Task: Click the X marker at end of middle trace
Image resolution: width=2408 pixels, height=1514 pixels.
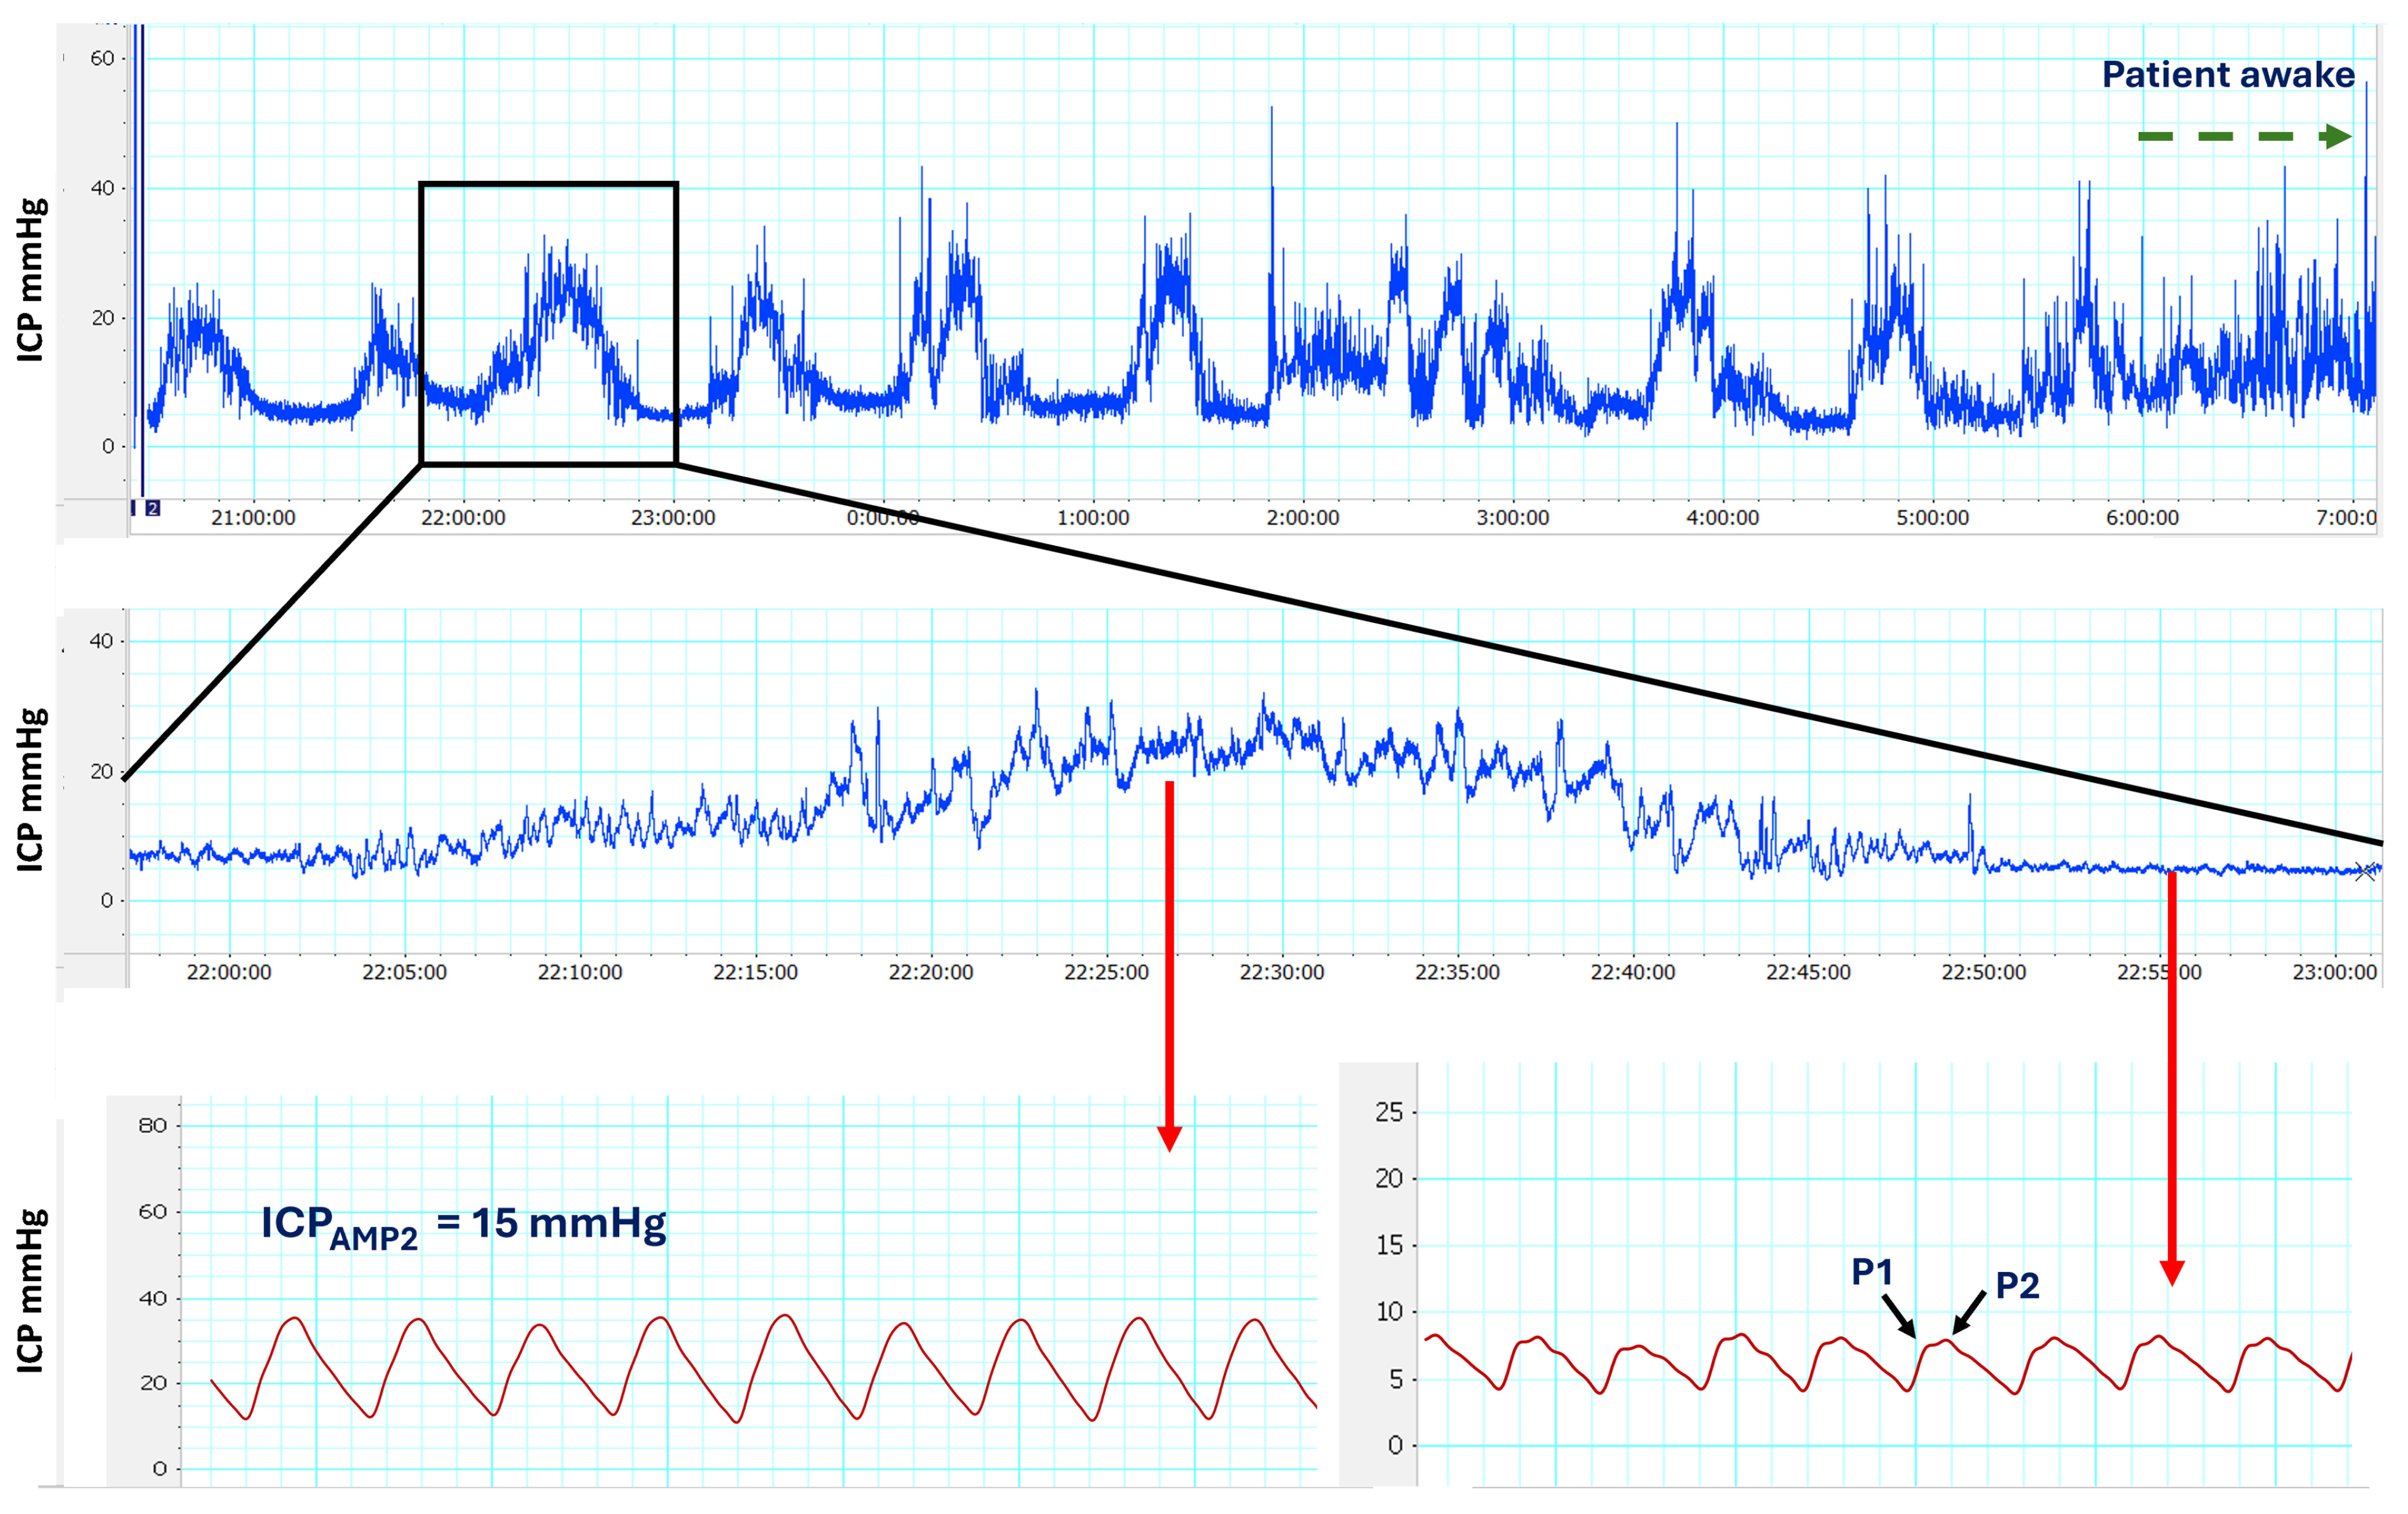Action: [x=2364, y=872]
